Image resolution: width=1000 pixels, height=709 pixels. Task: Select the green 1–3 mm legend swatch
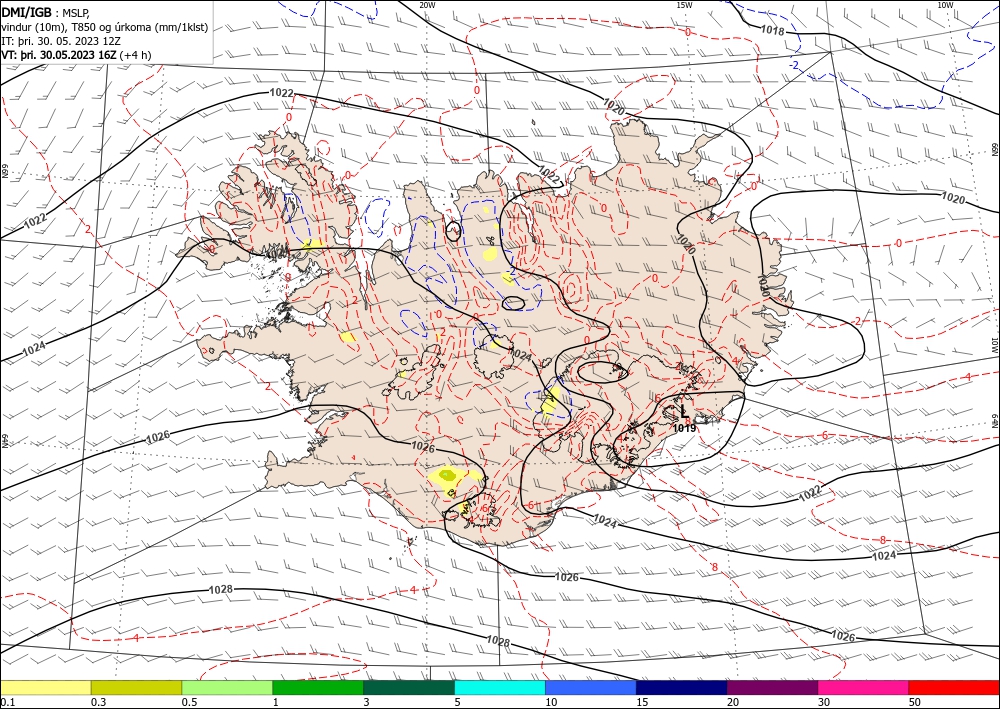[318, 687]
